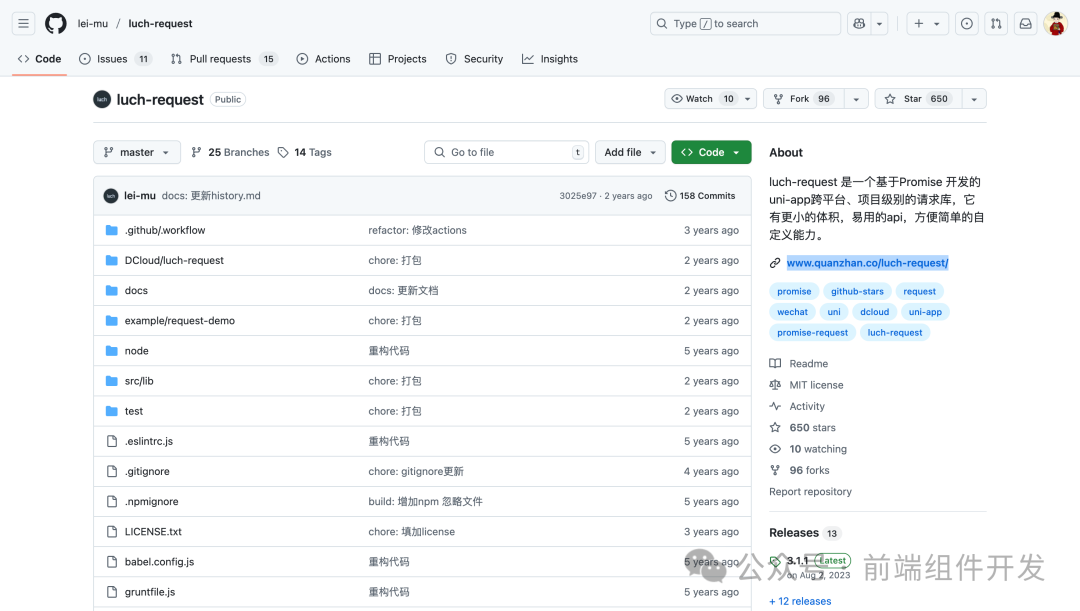Image resolution: width=1080 pixels, height=611 pixels.
Task: Open the Security tab
Action: tap(474, 59)
